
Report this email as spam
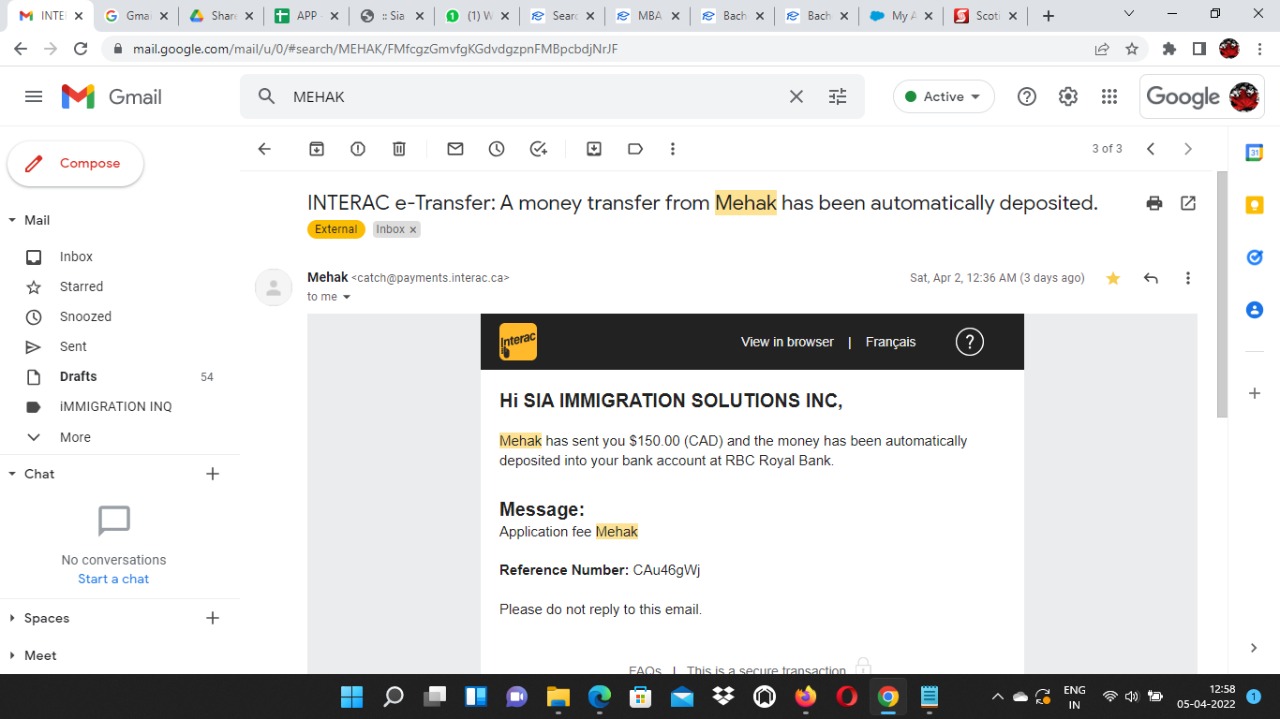[358, 149]
